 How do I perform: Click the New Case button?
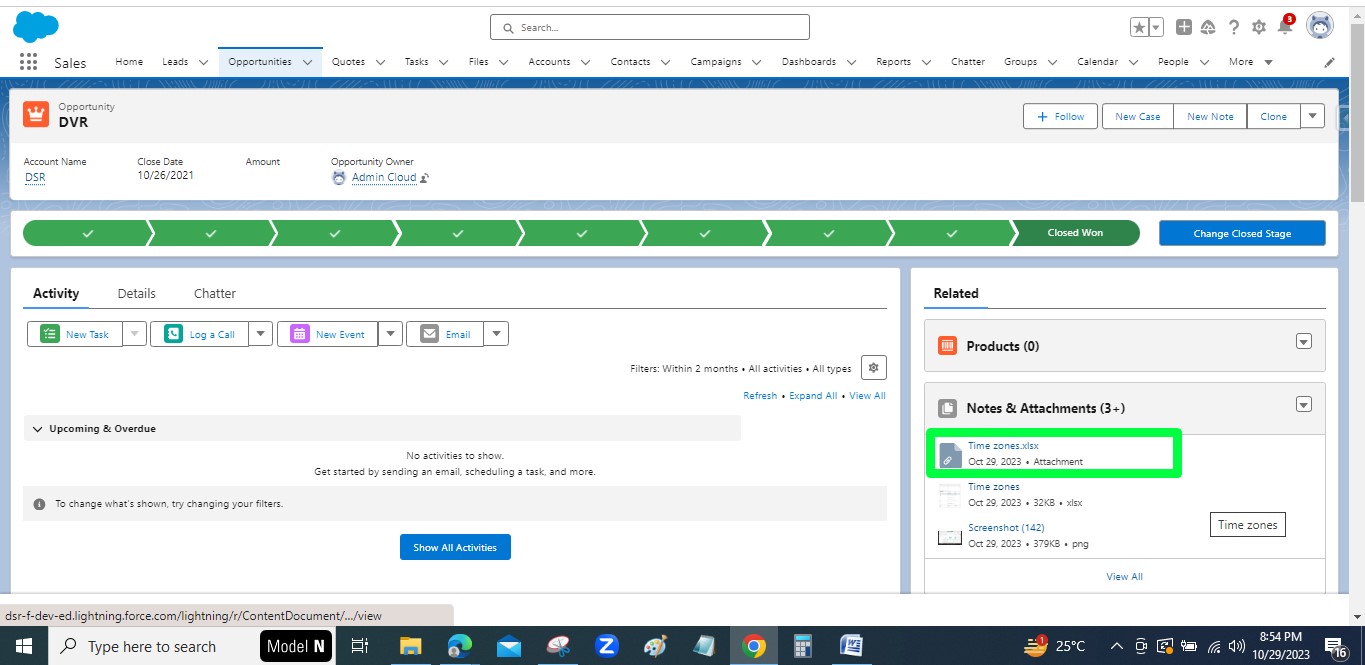click(1138, 116)
